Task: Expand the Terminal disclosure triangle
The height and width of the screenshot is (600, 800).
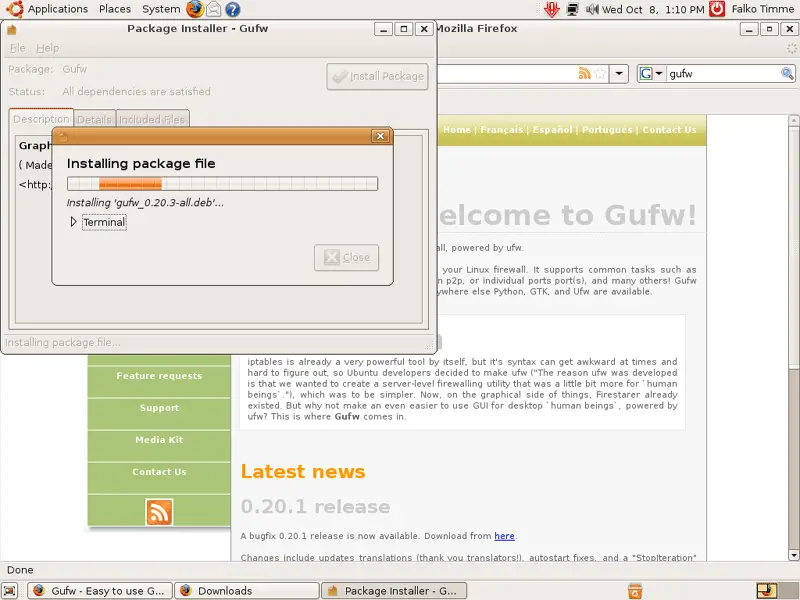Action: [73, 222]
